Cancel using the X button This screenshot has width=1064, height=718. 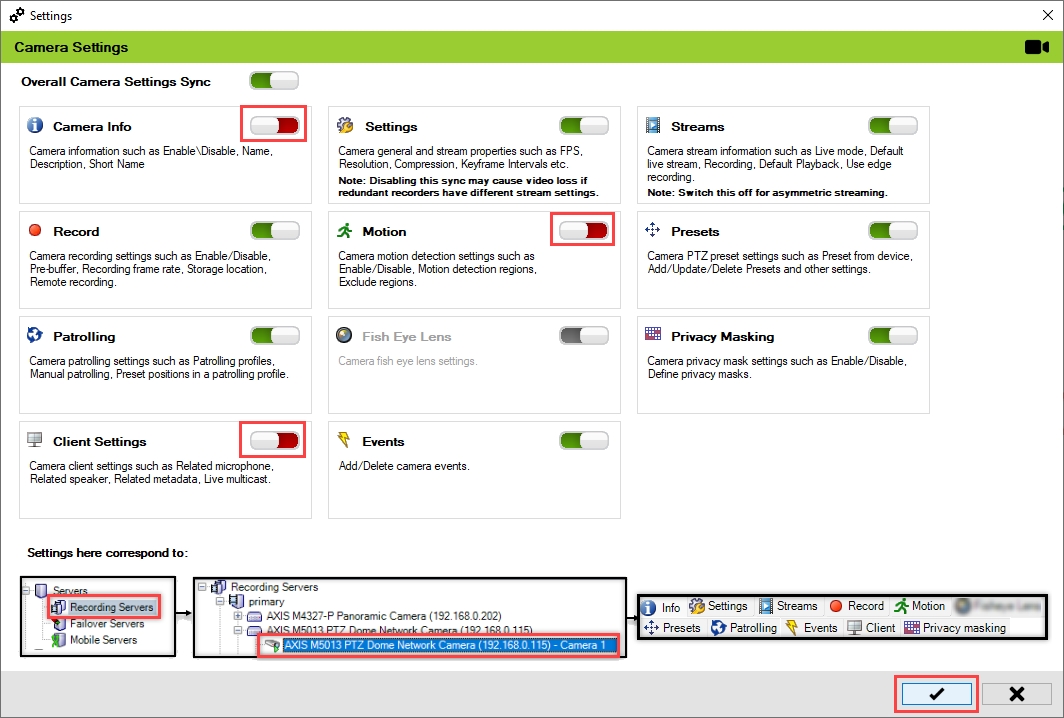(x=1016, y=694)
